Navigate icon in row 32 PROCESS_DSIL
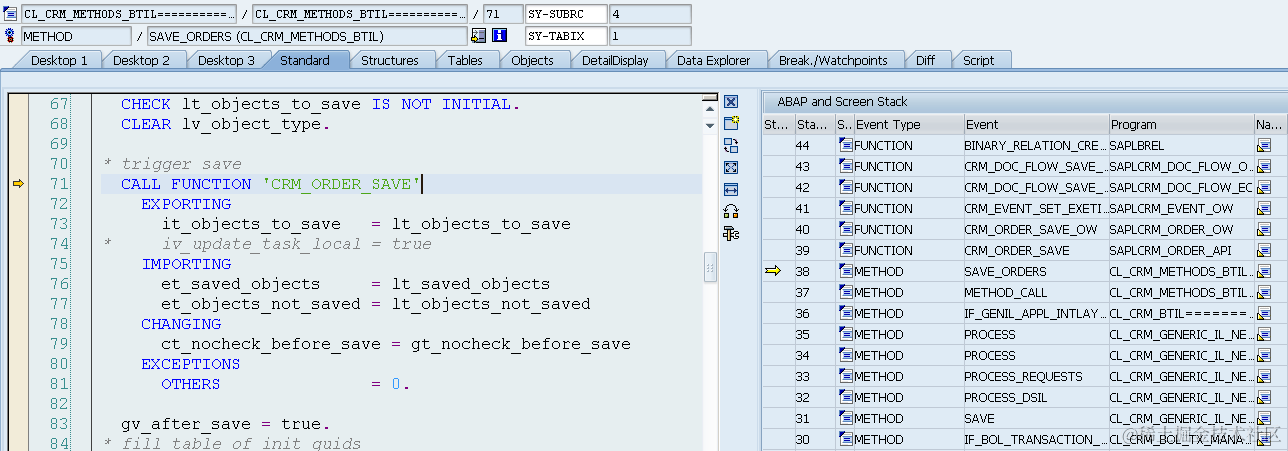This screenshot has height=451, width=1288. [x=1264, y=397]
